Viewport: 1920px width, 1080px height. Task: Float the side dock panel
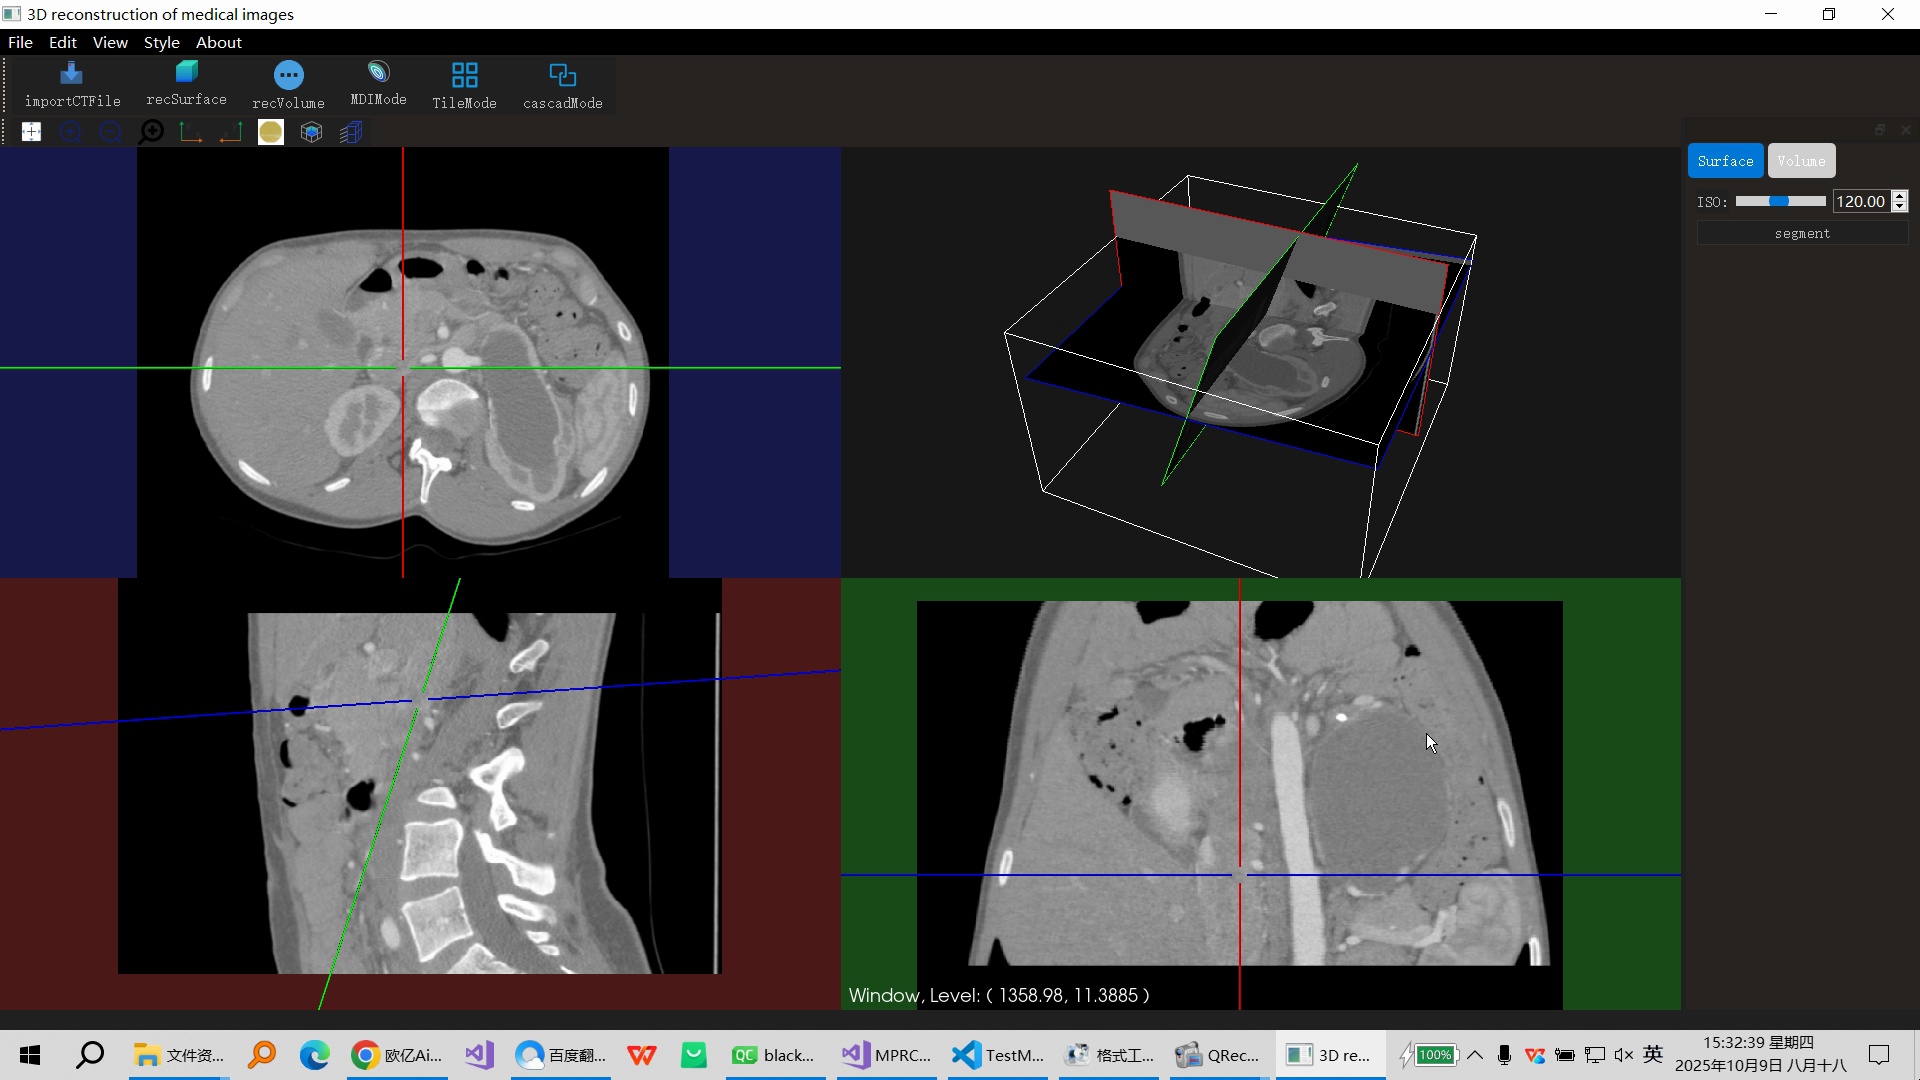click(1880, 130)
